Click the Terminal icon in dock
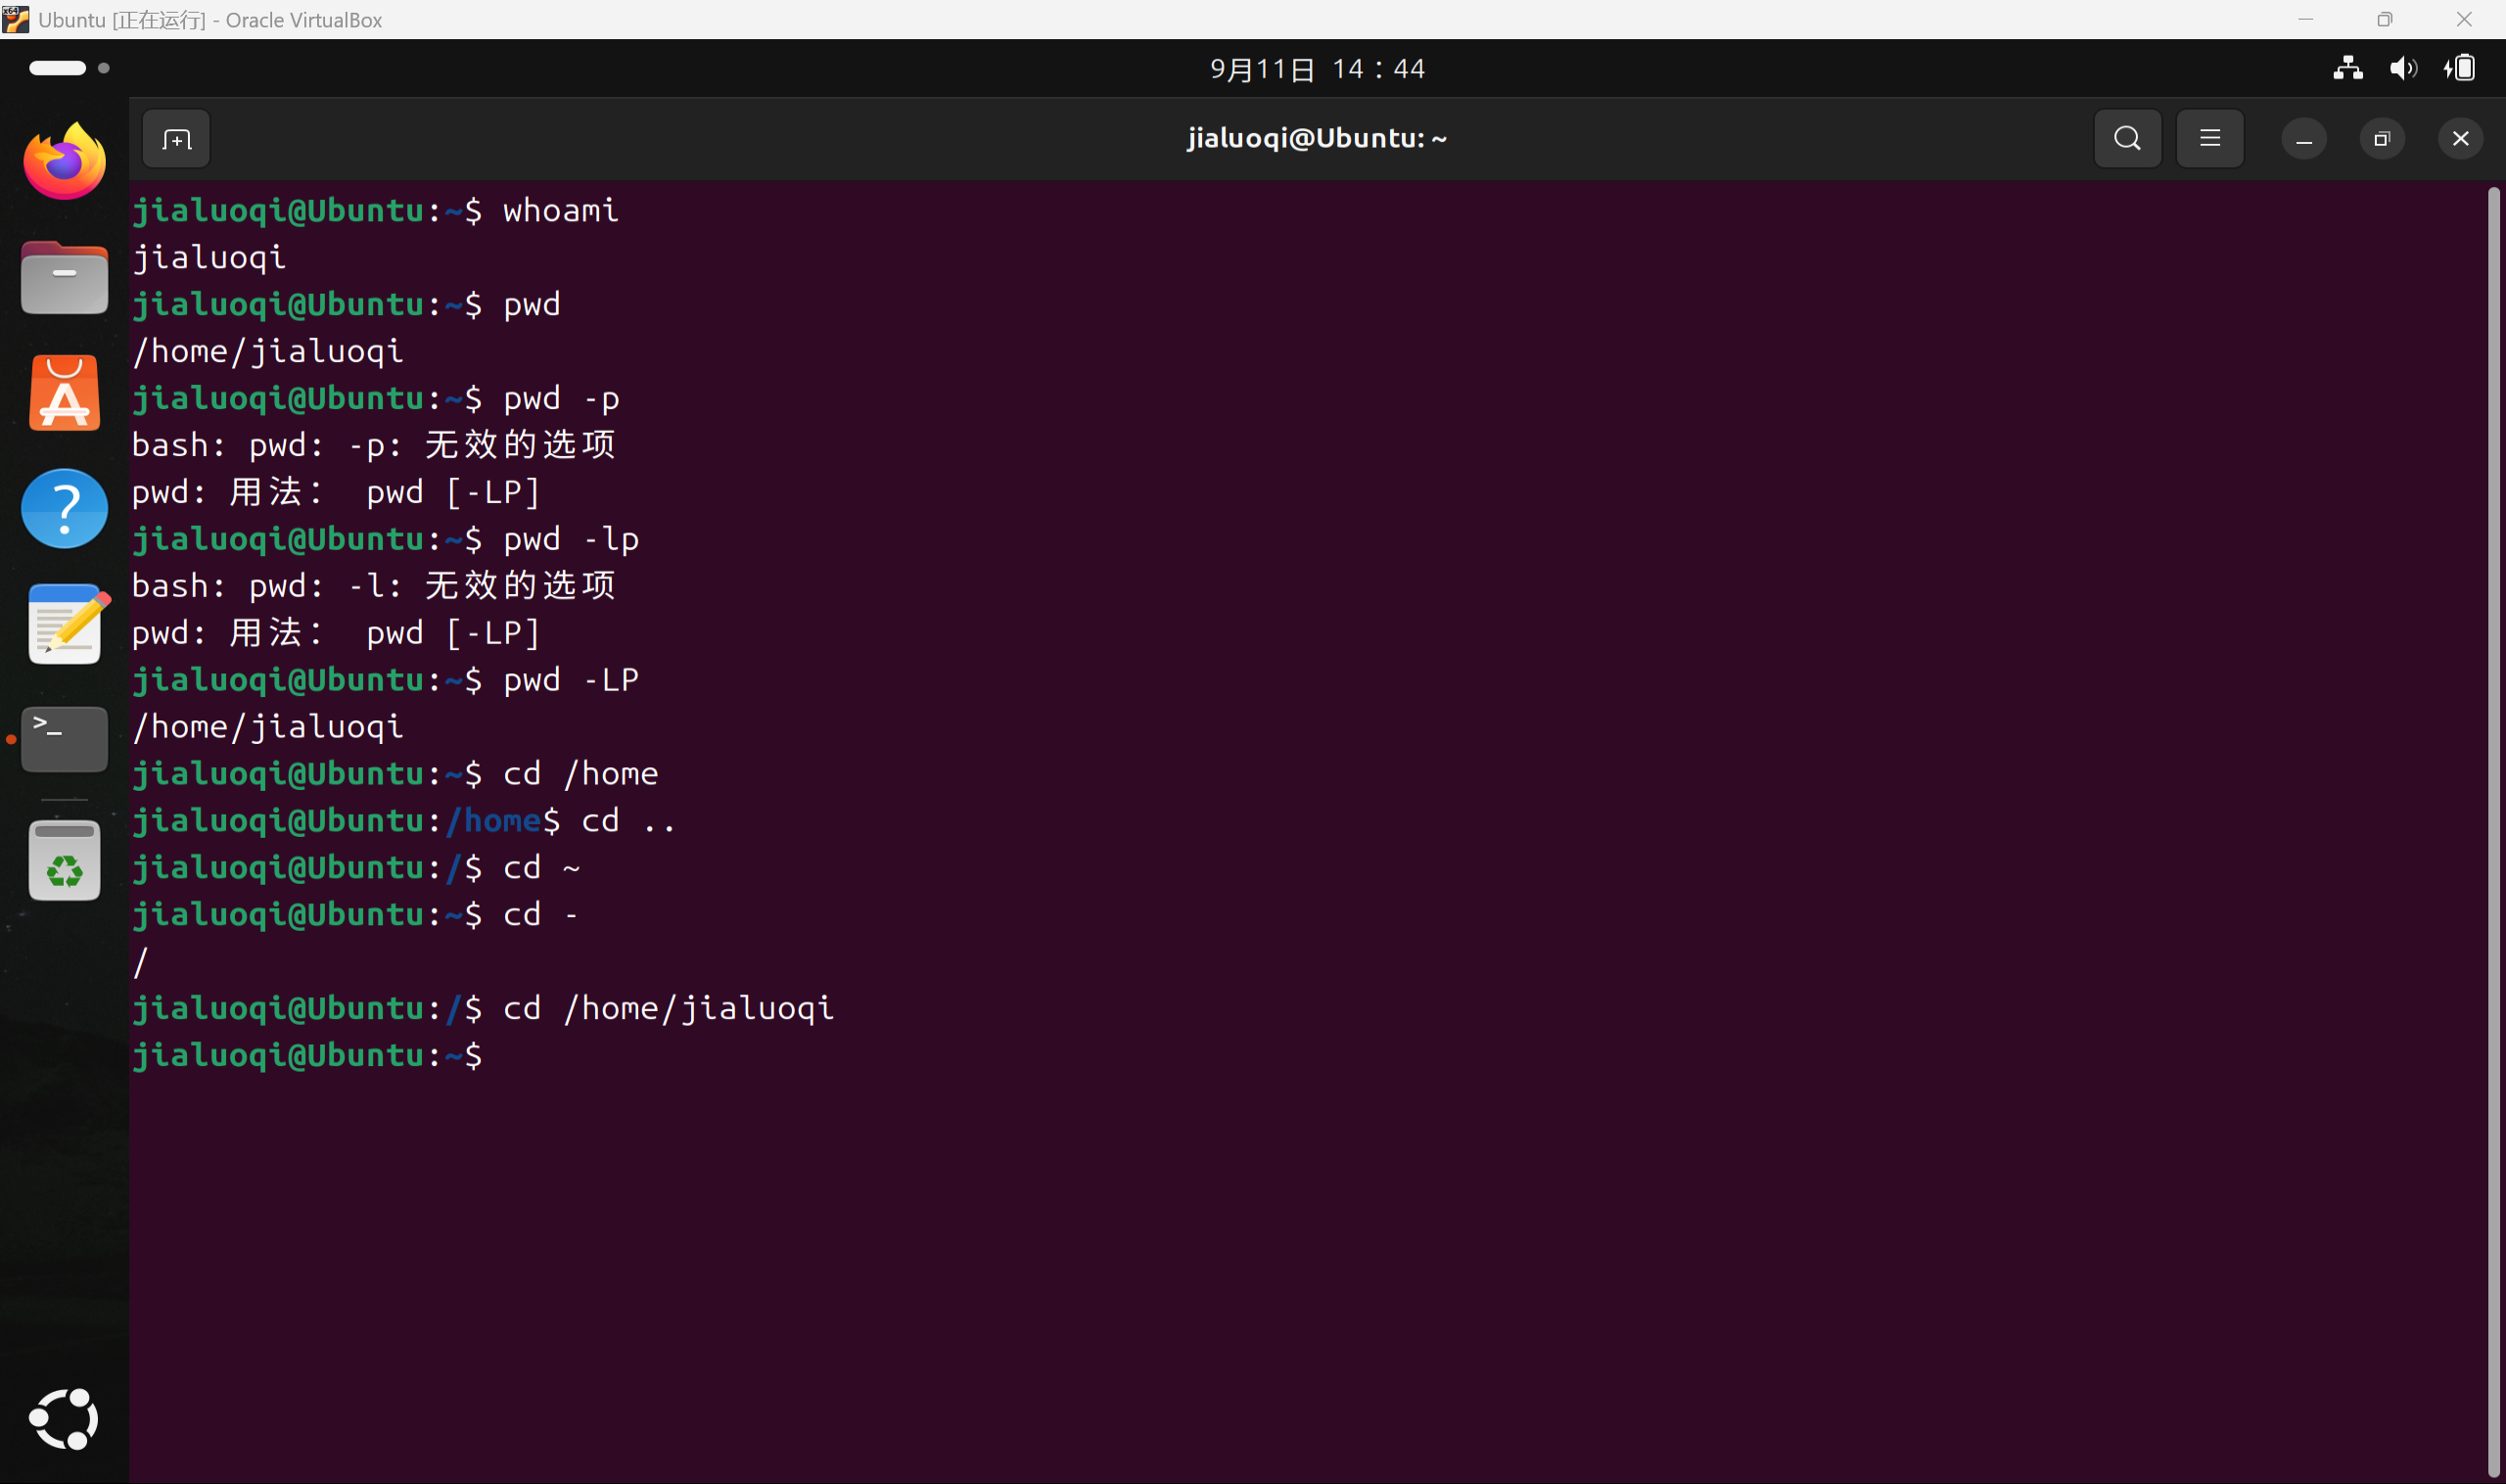The image size is (2506, 1484). (65, 739)
